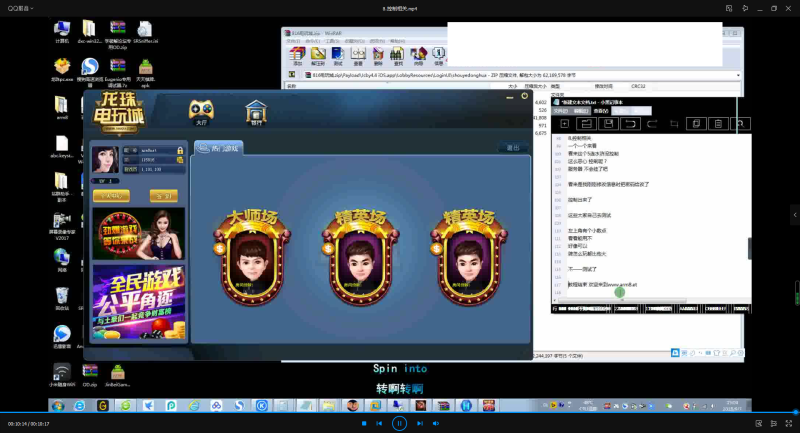Open the 全民游戏 公平角逐 promo banner

[x=138, y=300]
